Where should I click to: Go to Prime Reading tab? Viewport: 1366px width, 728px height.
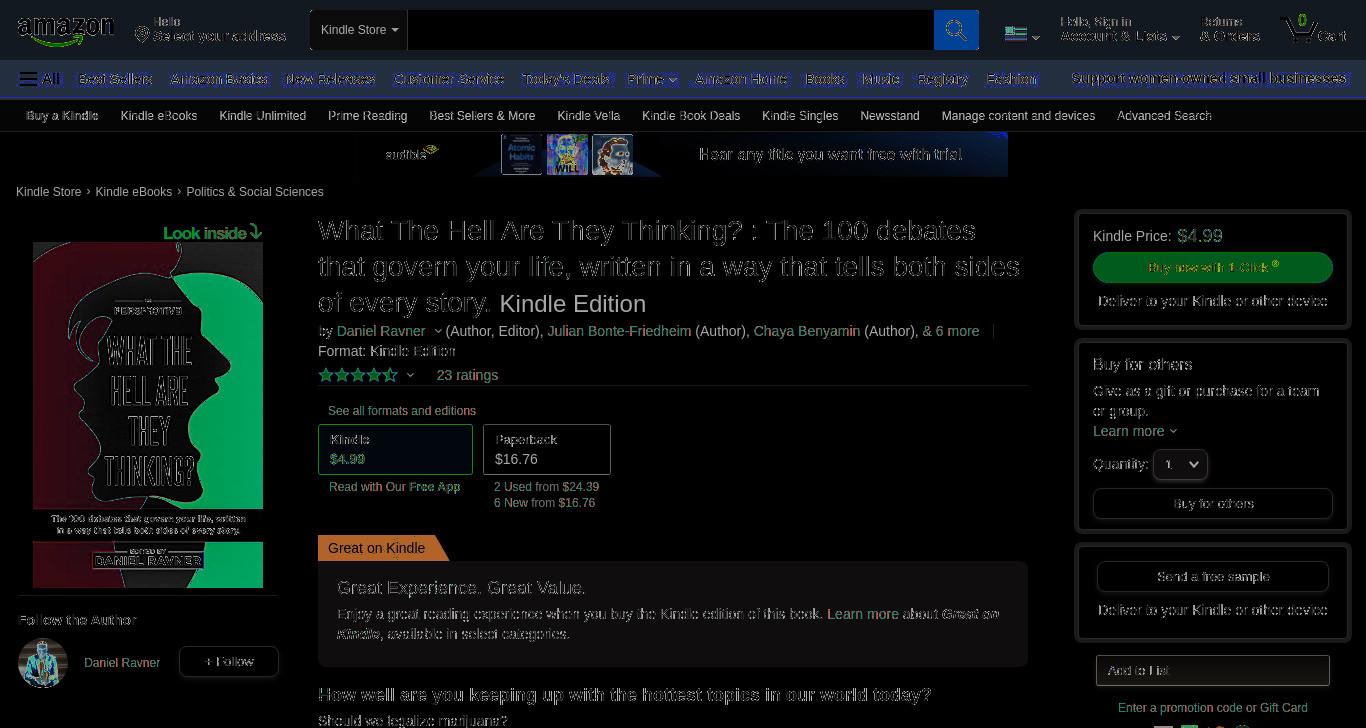click(367, 116)
